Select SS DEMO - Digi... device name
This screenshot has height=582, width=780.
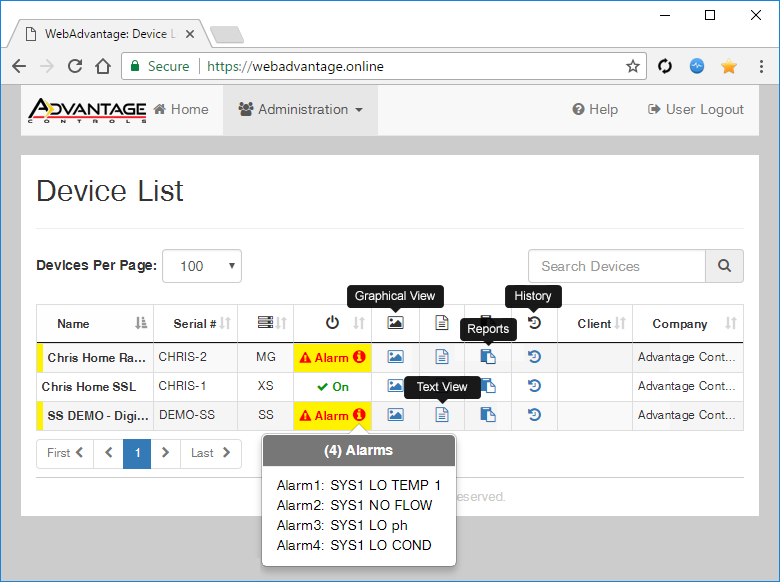click(98, 415)
